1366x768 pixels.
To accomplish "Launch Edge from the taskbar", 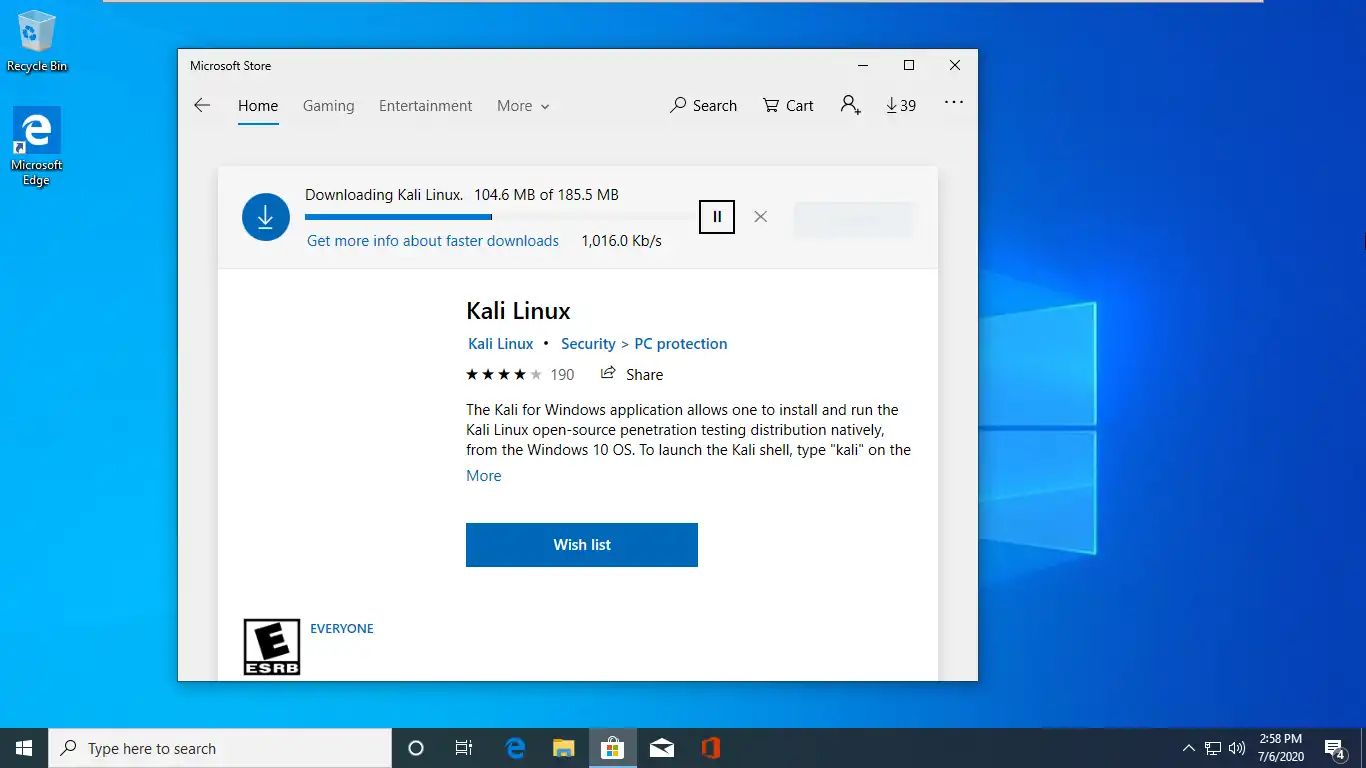I will (x=516, y=748).
